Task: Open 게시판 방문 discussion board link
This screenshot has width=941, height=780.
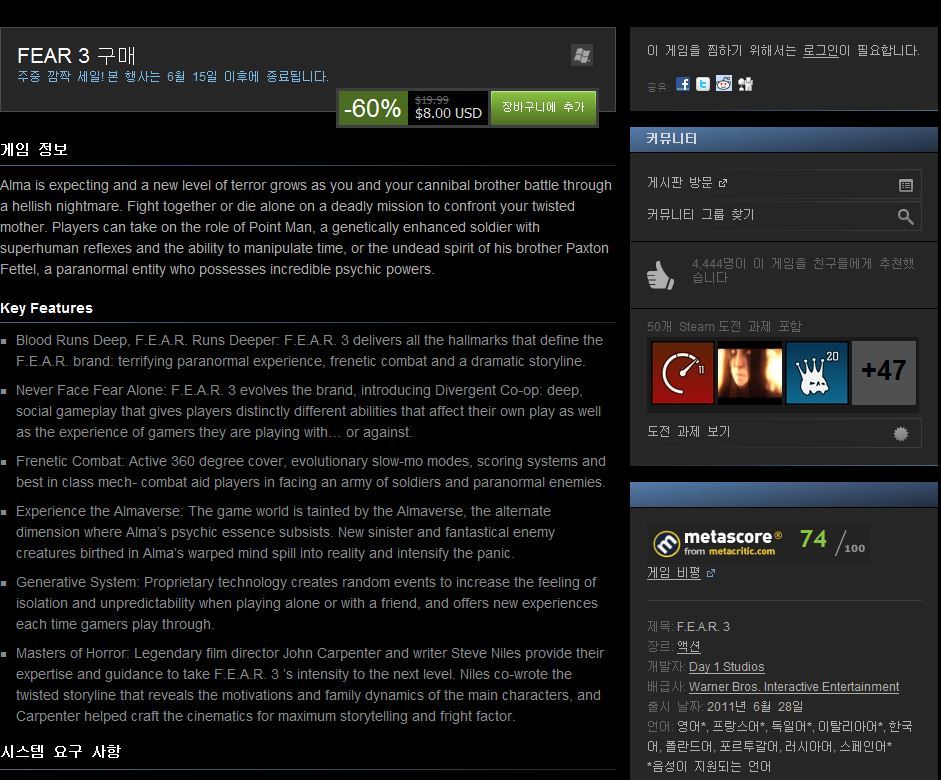Action: tap(679, 182)
